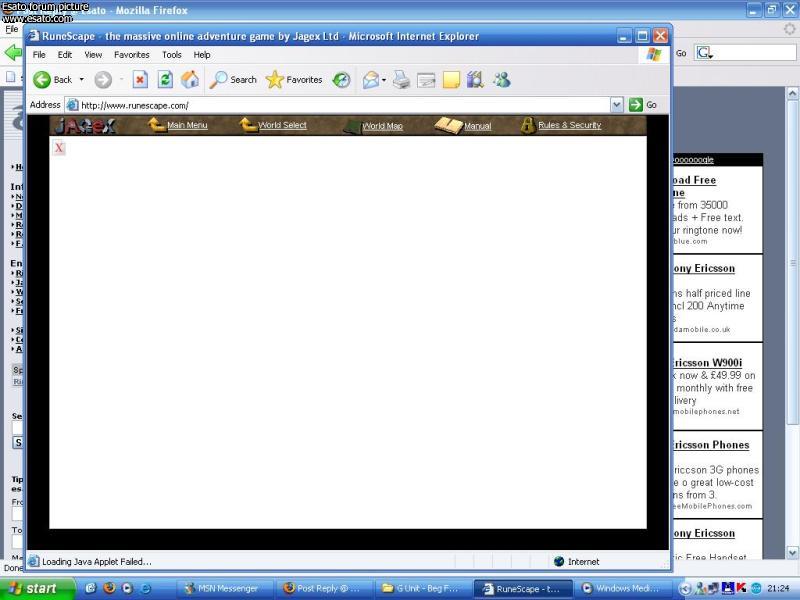Click the IE Back arrow button
The width and height of the screenshot is (800, 600).
click(42, 80)
